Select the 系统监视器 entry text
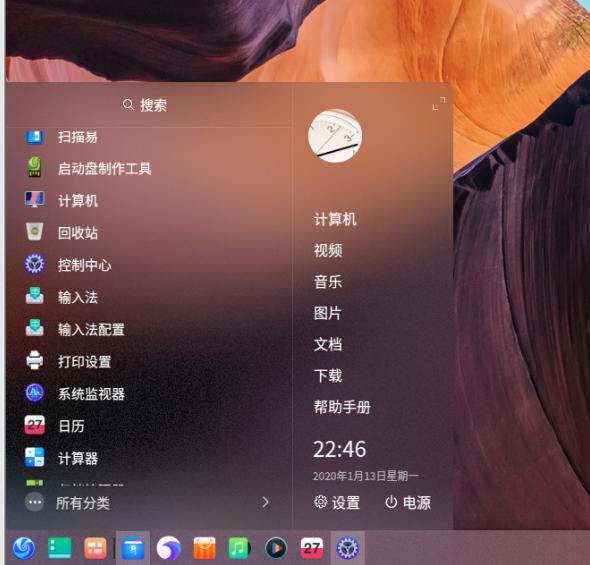Screen dimensions: 590x565 91,394
